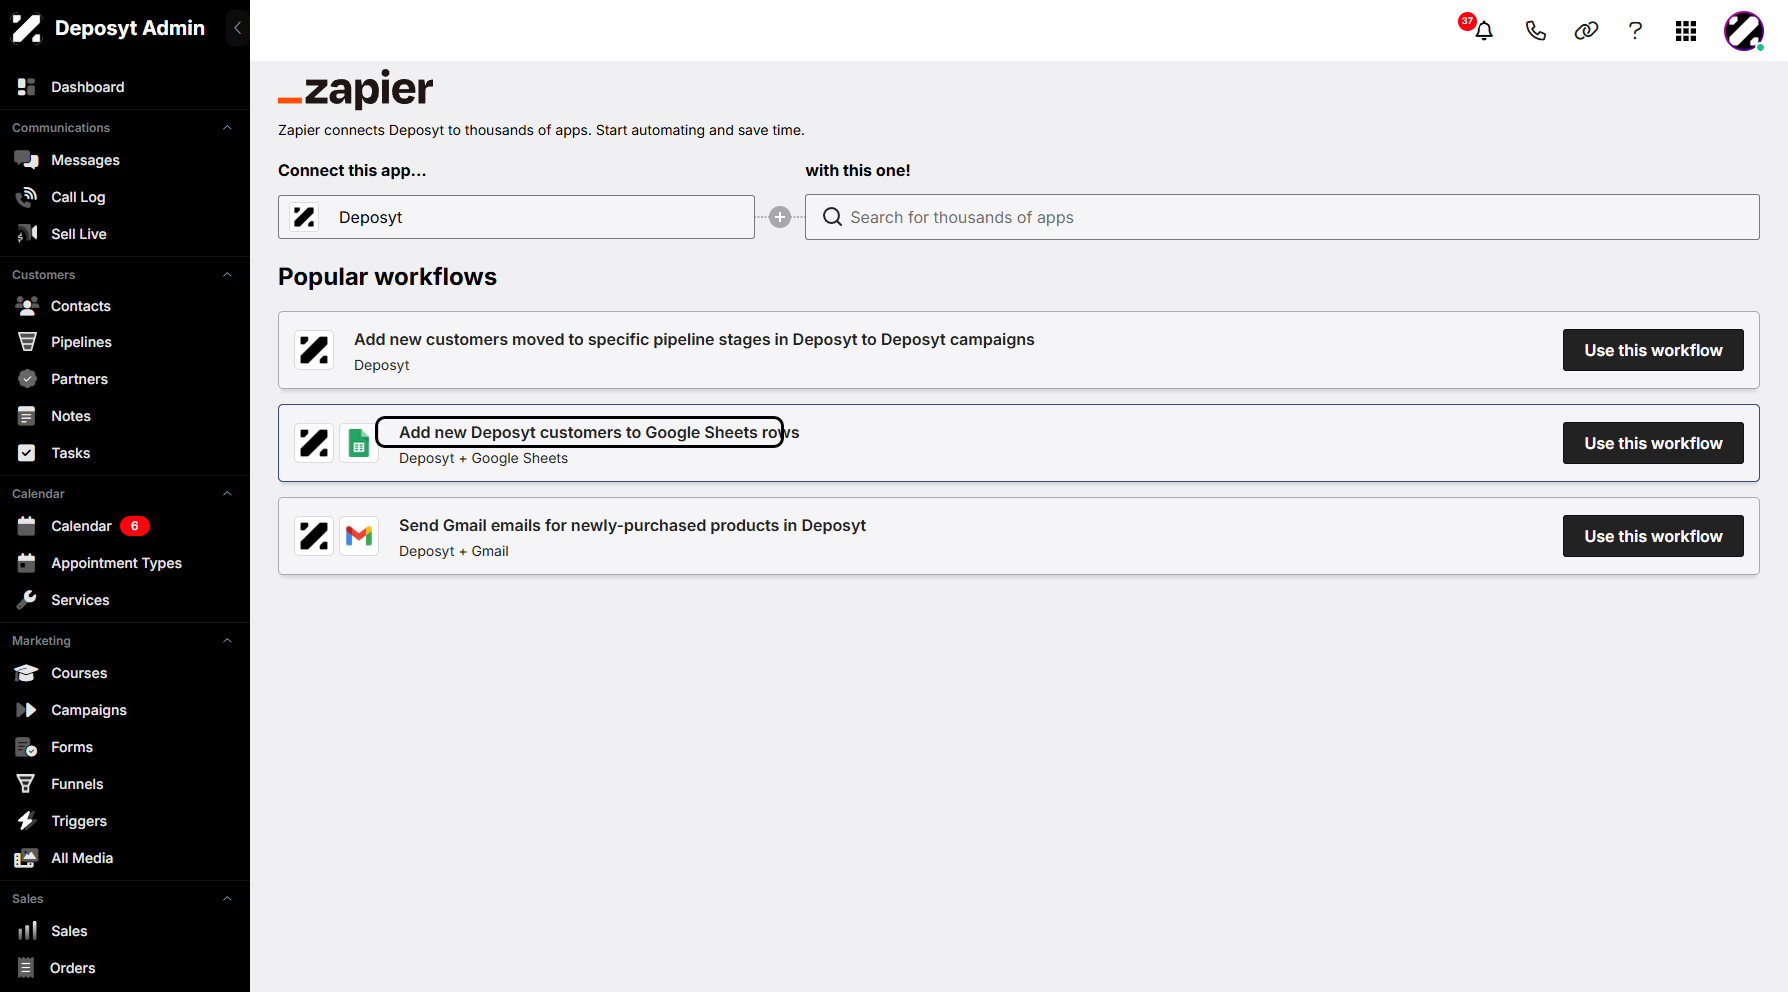Collapse the Customers section

pyautogui.click(x=227, y=275)
